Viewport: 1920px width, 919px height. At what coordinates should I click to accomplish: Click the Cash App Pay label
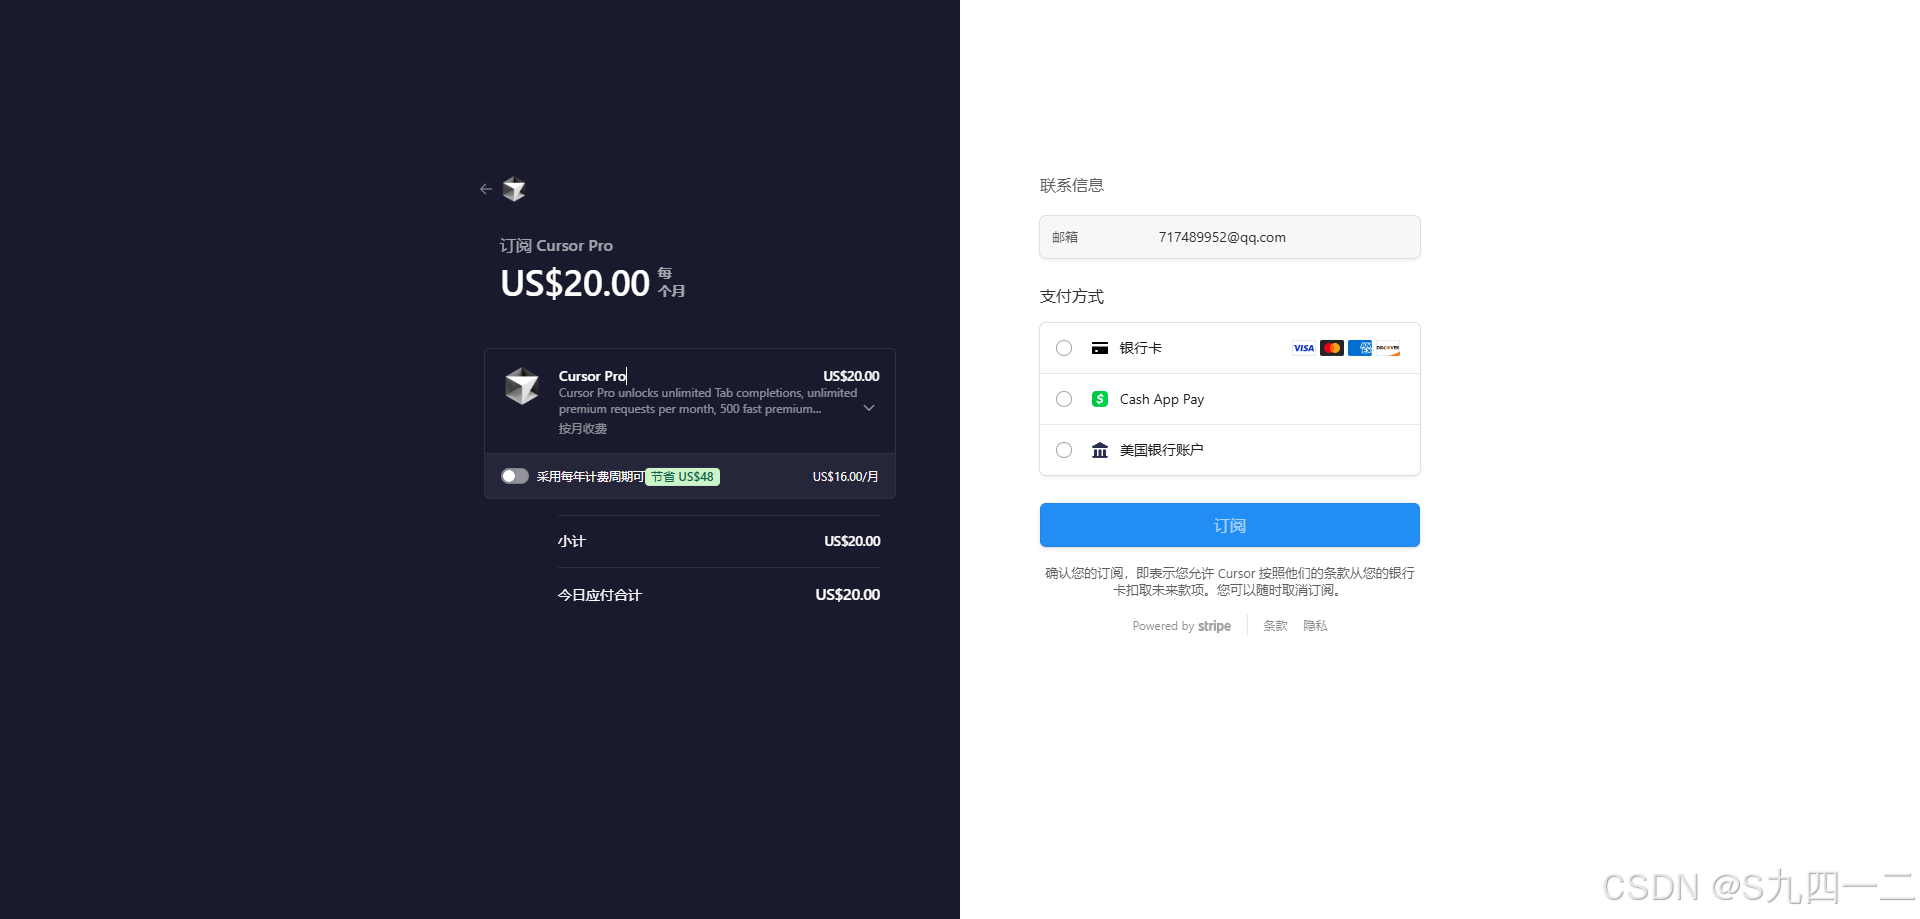(x=1162, y=399)
